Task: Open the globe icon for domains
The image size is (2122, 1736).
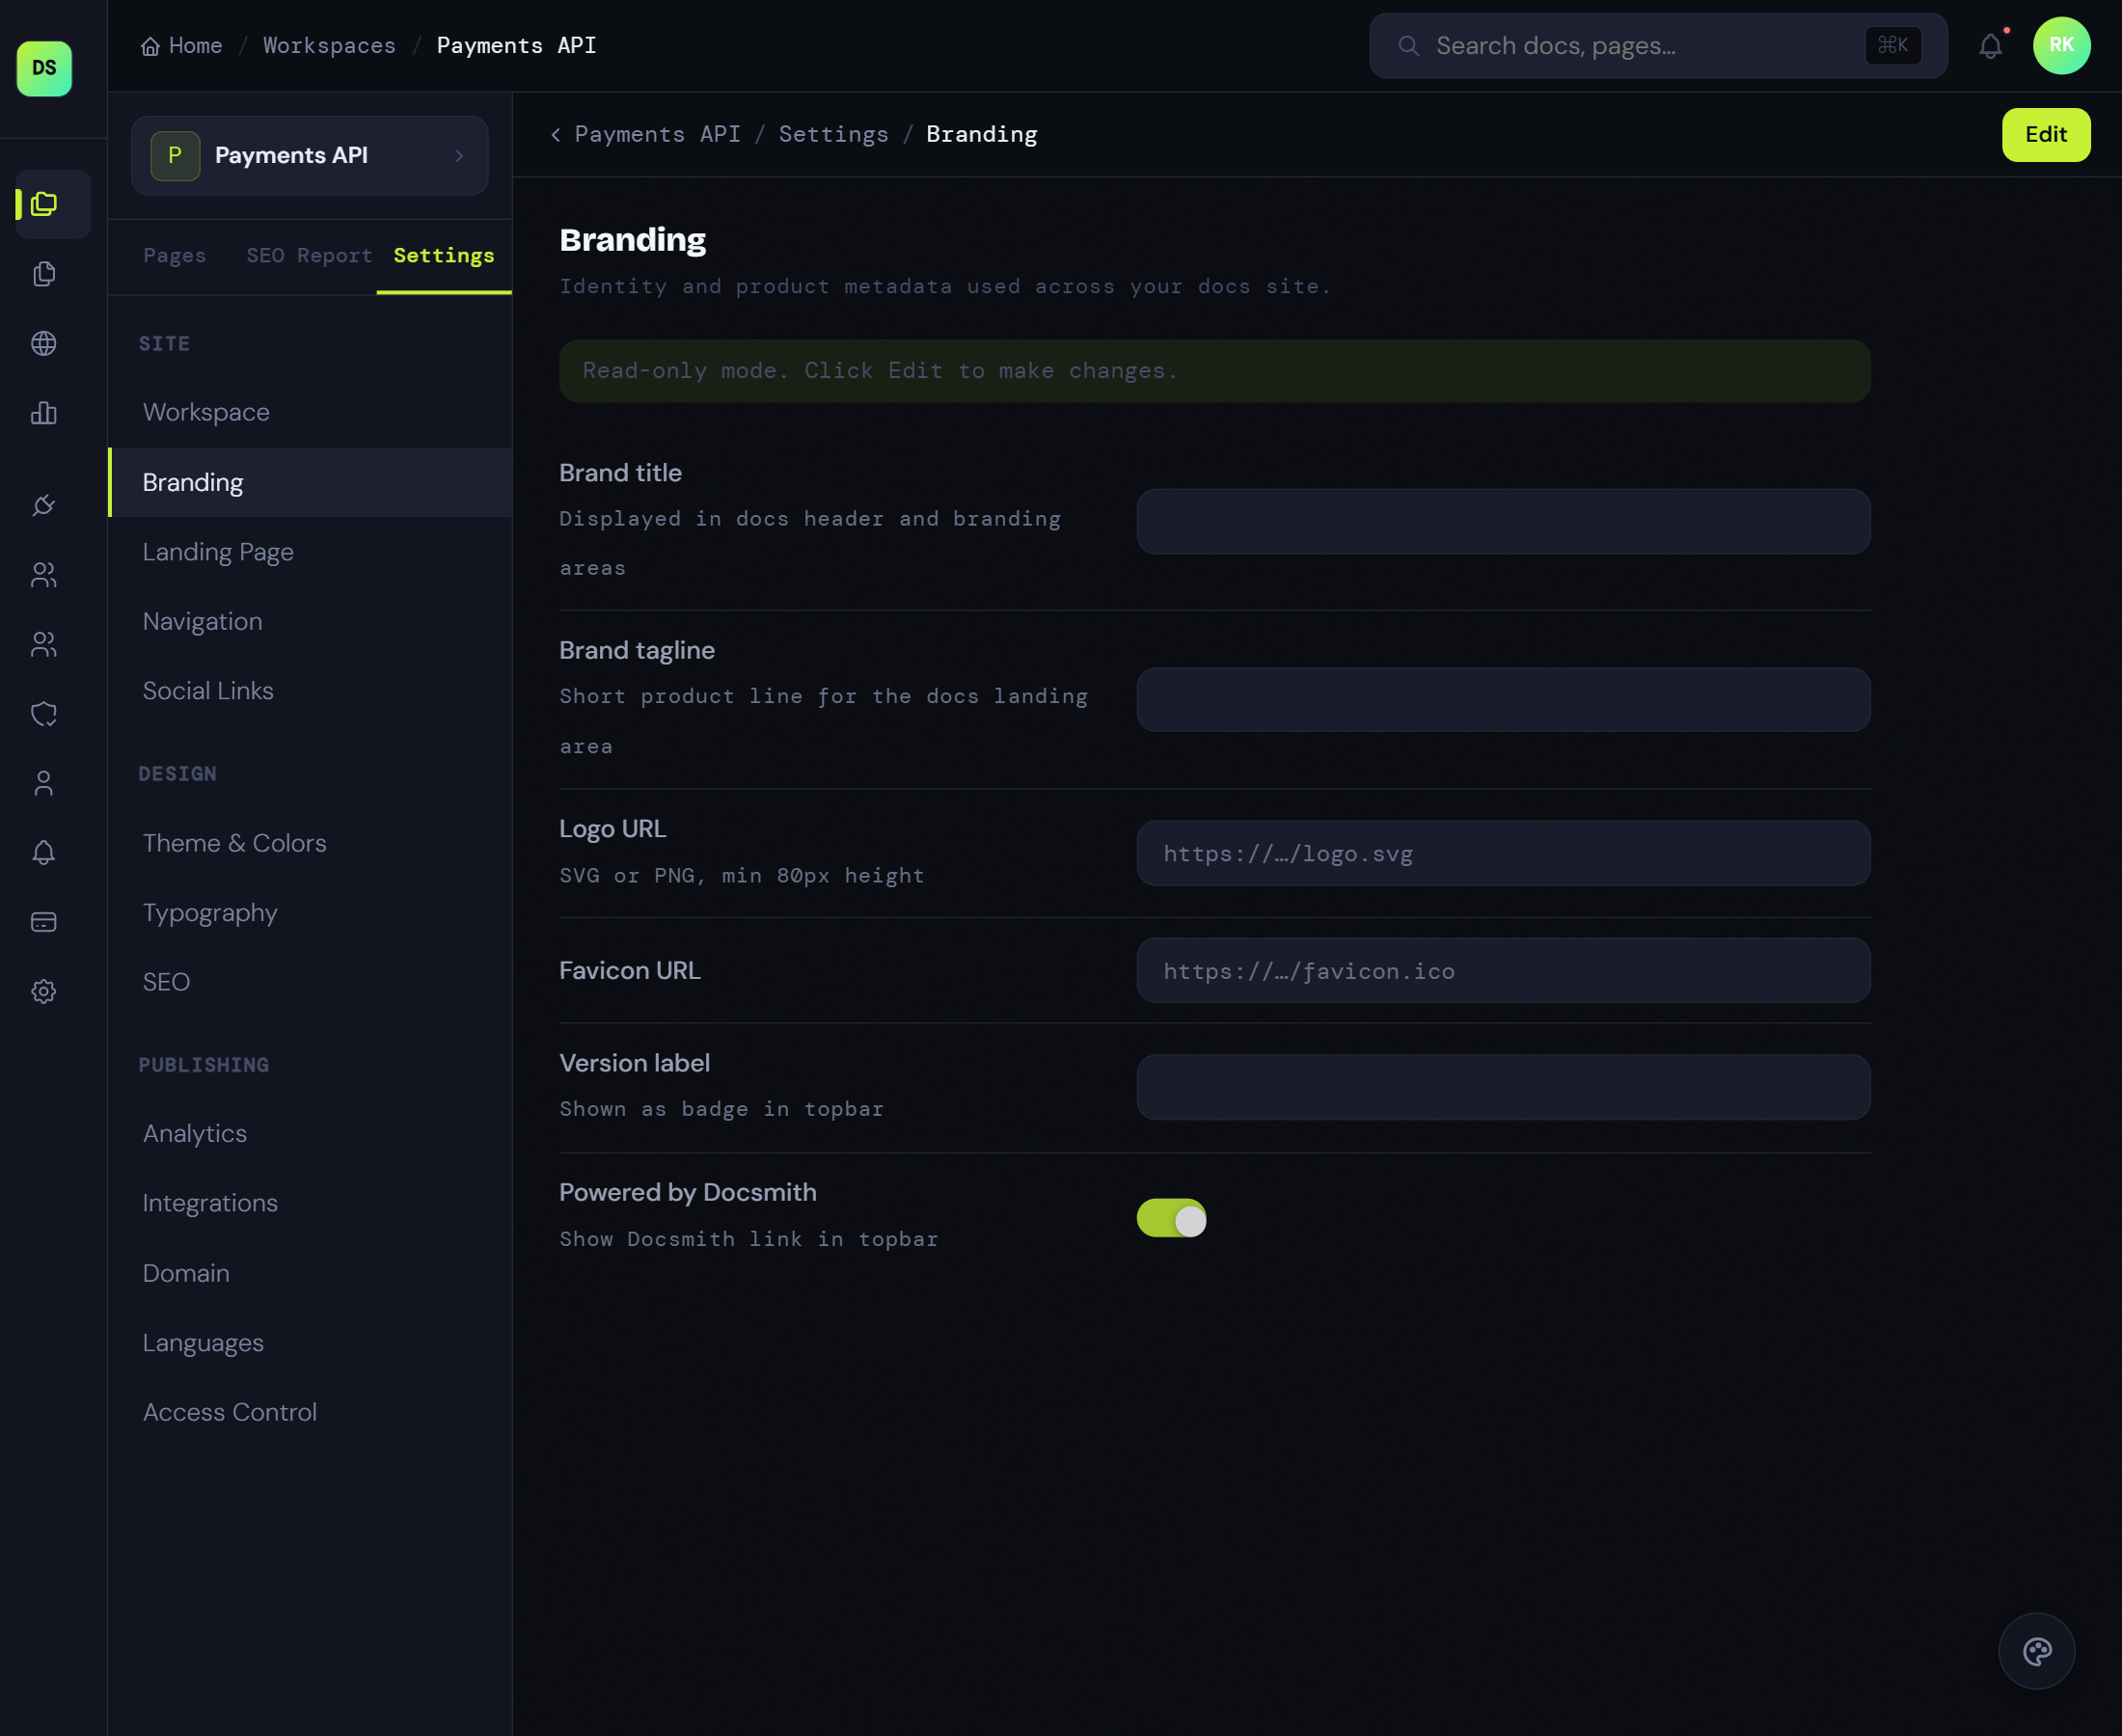Action: tap(43, 344)
